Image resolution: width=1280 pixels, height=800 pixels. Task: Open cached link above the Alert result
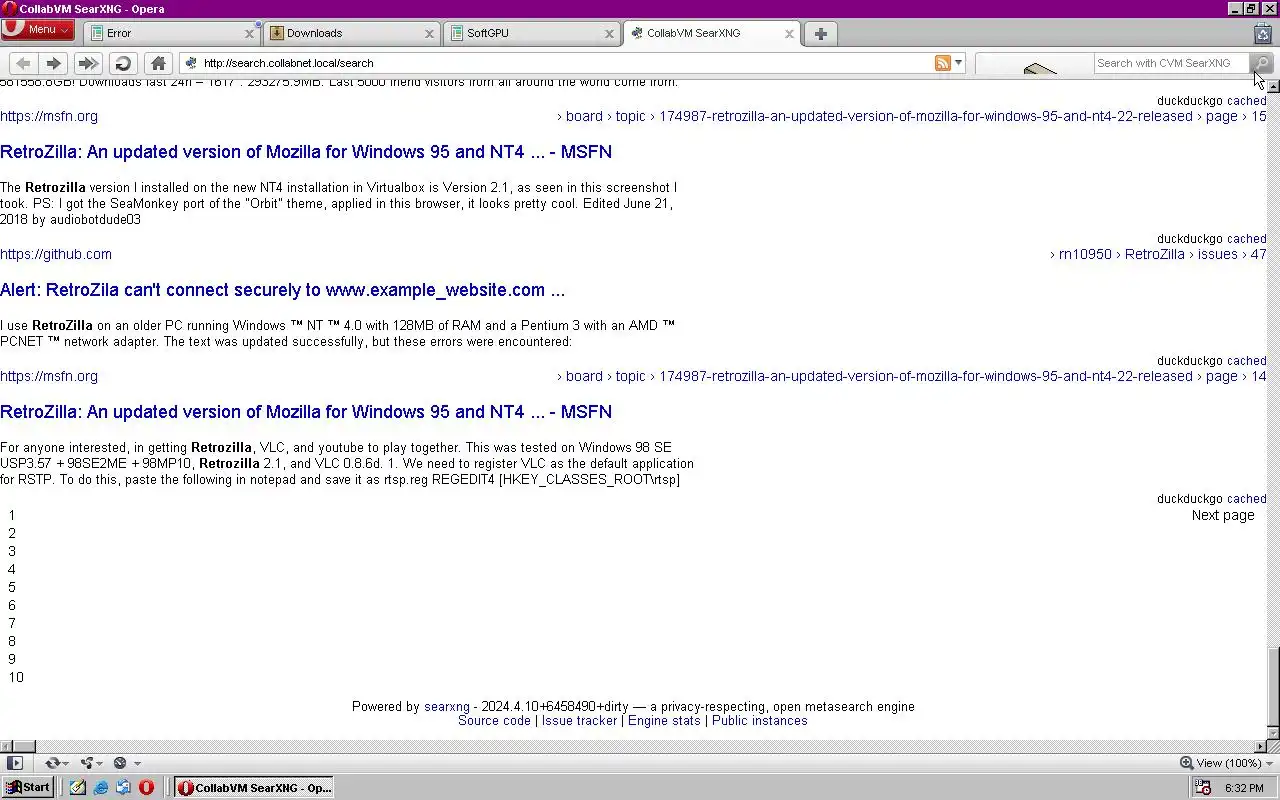click(1246, 239)
